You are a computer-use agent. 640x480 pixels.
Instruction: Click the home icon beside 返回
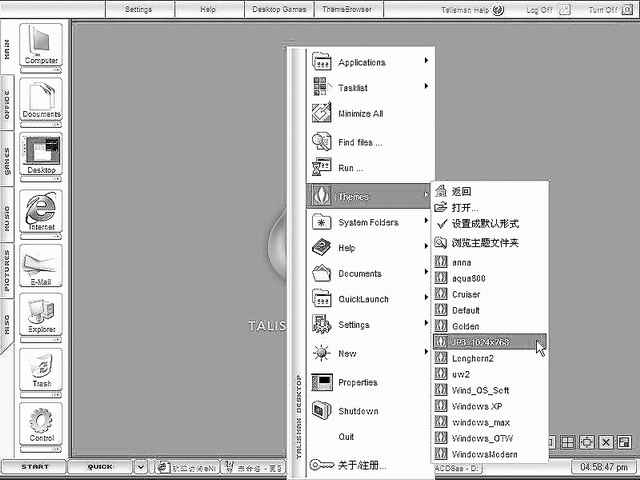[x=441, y=191]
